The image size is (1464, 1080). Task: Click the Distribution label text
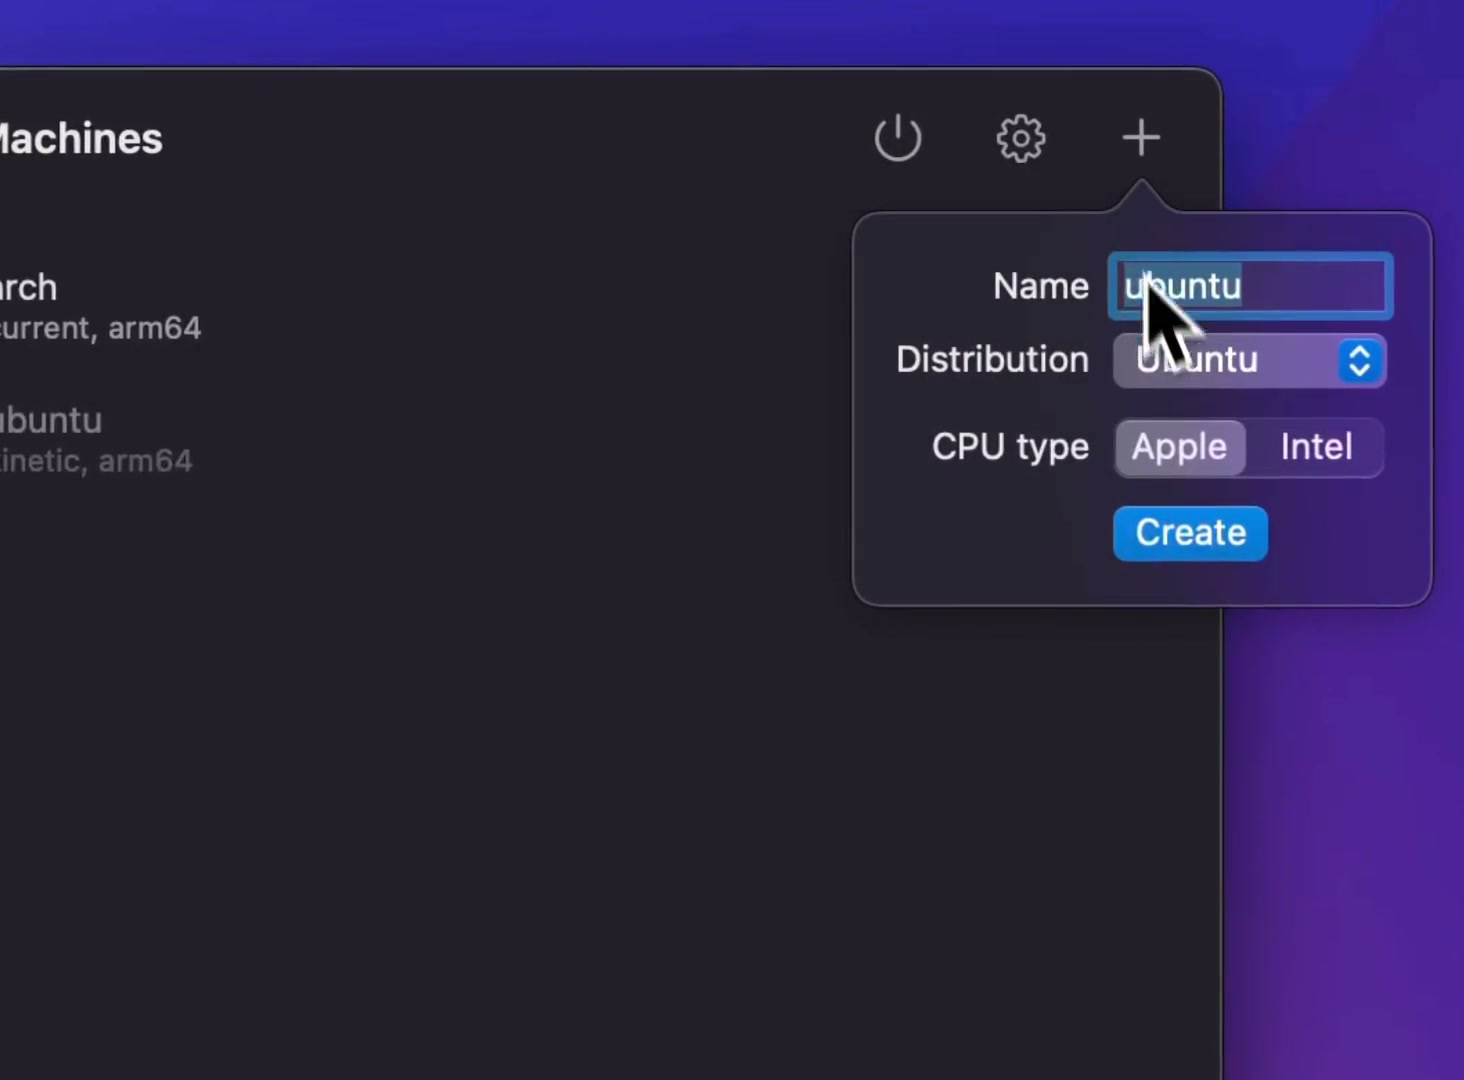point(992,360)
